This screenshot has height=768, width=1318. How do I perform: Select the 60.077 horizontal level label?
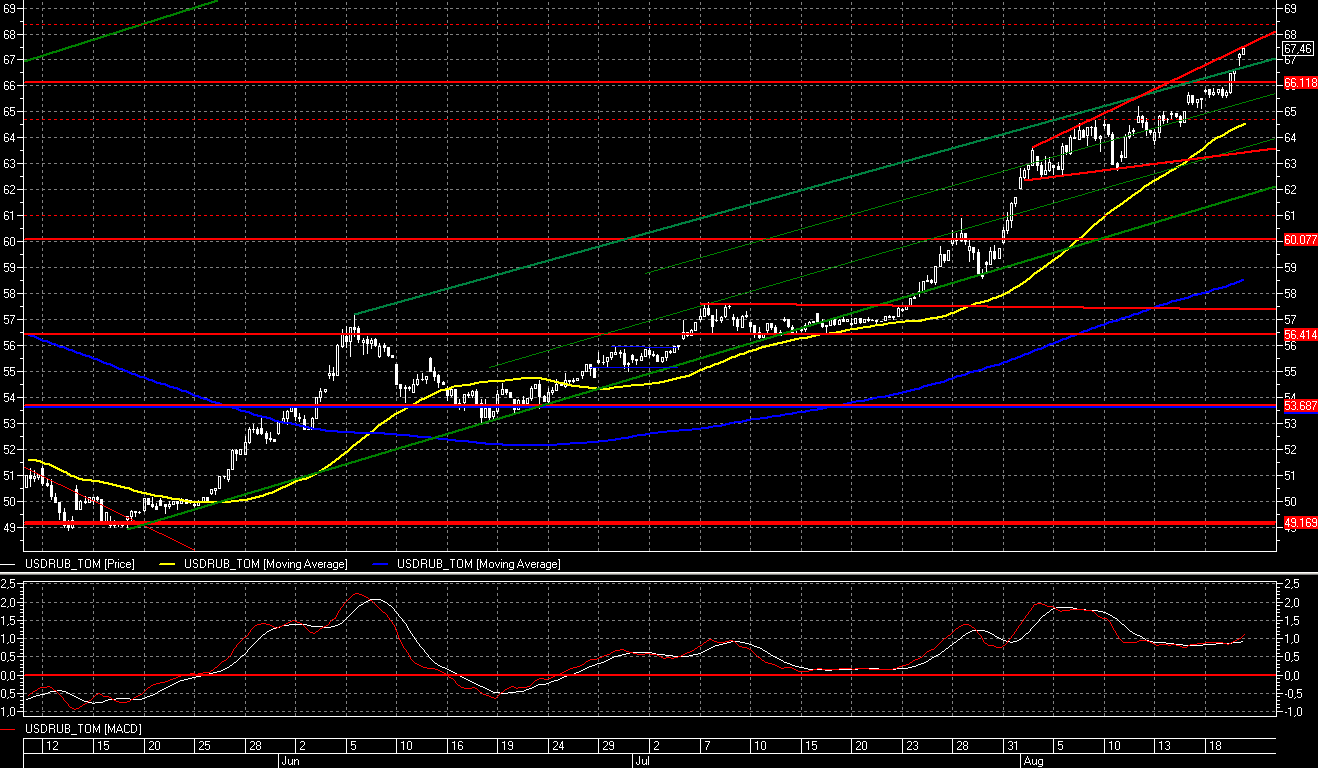pos(1296,240)
